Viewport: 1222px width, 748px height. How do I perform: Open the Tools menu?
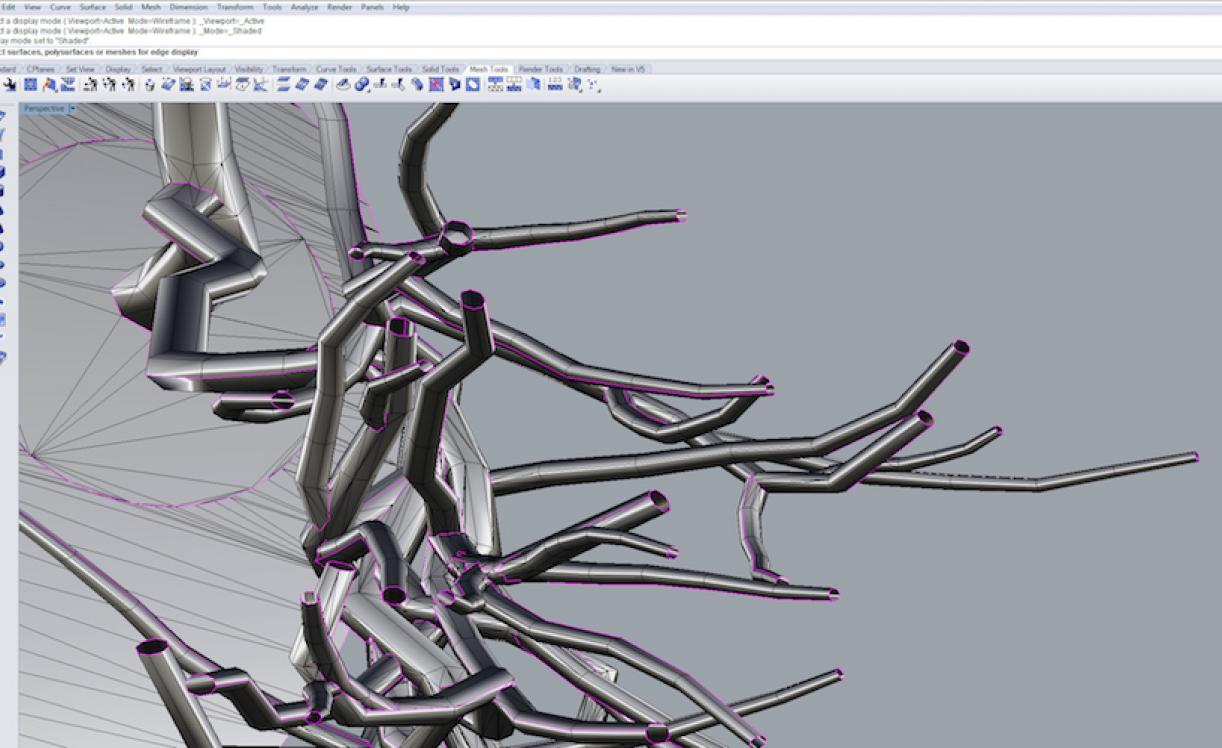(272, 7)
